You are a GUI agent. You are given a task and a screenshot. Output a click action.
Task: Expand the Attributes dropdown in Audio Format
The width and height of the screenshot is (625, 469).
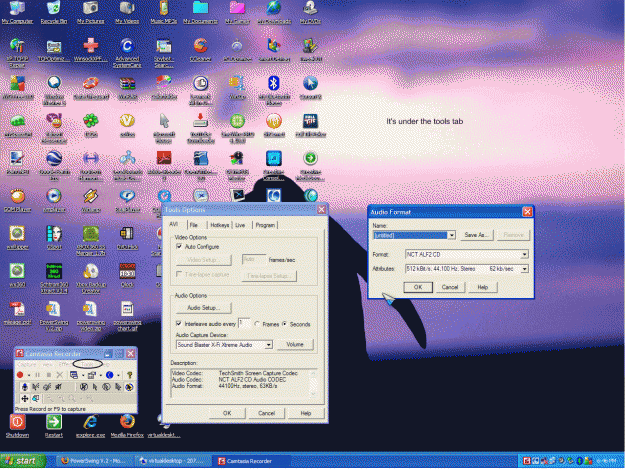tap(525, 269)
